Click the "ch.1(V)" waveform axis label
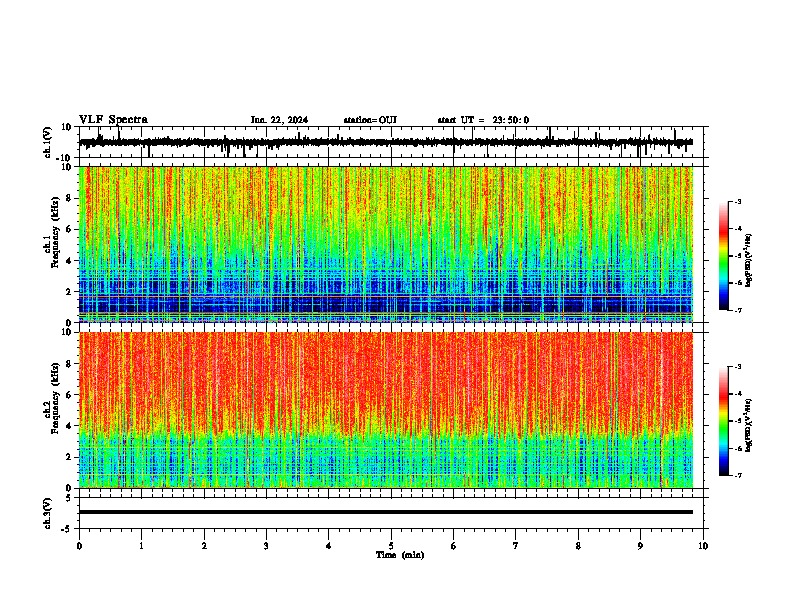Screen dimensions: 792x612 tap(48, 142)
